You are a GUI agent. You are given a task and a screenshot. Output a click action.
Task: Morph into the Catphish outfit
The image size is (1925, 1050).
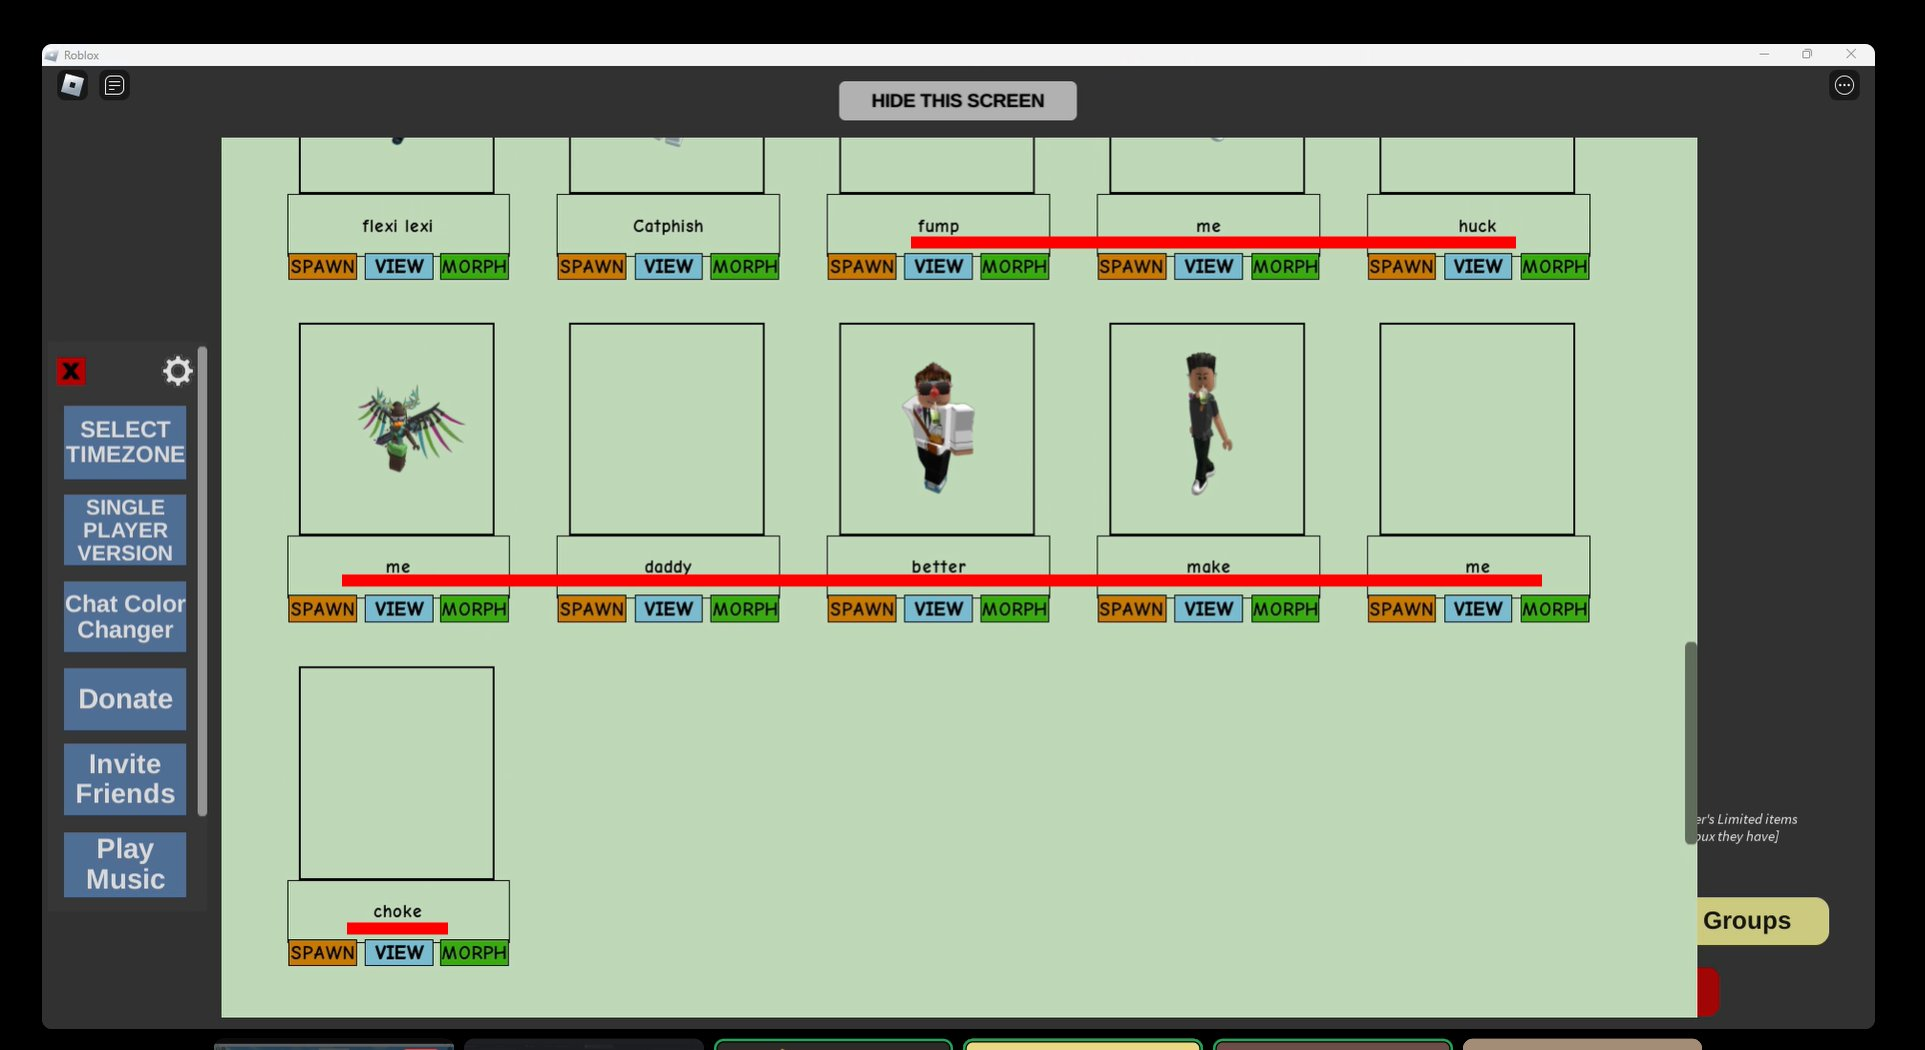(744, 267)
